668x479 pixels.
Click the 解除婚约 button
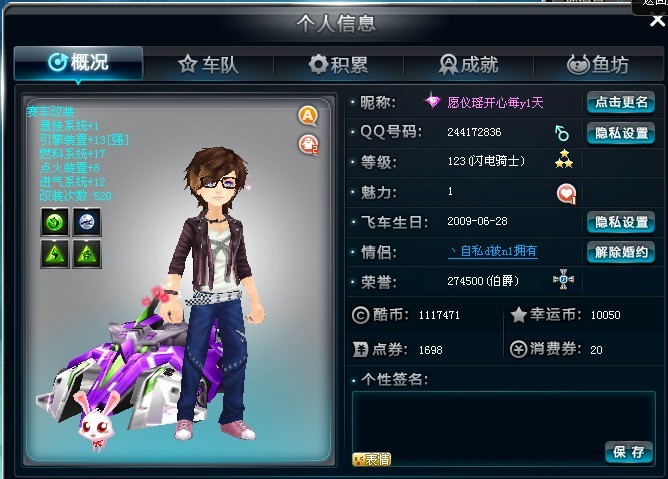(621, 252)
